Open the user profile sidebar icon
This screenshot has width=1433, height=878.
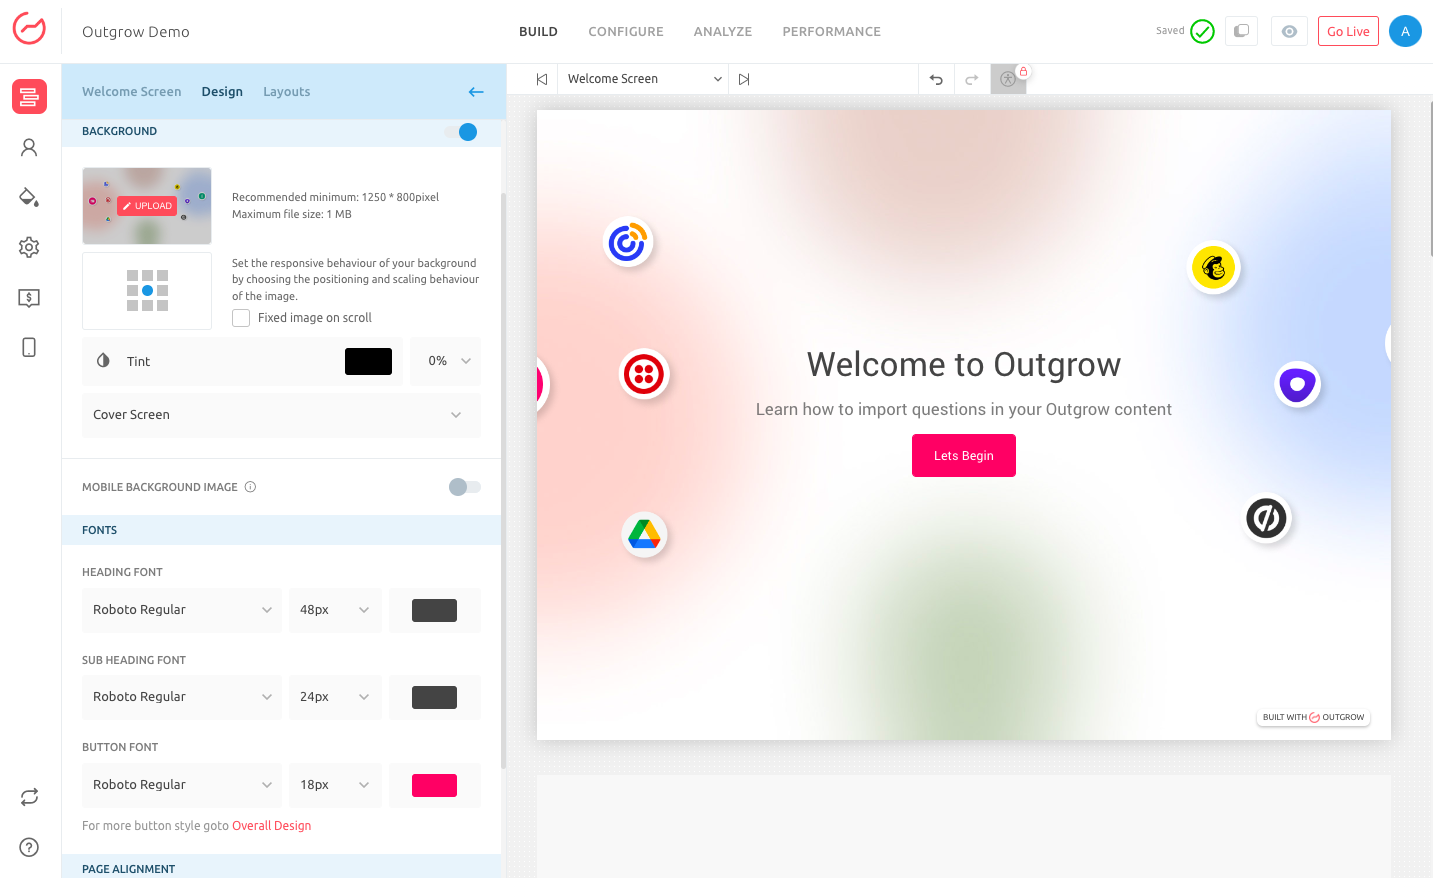pyautogui.click(x=29, y=148)
